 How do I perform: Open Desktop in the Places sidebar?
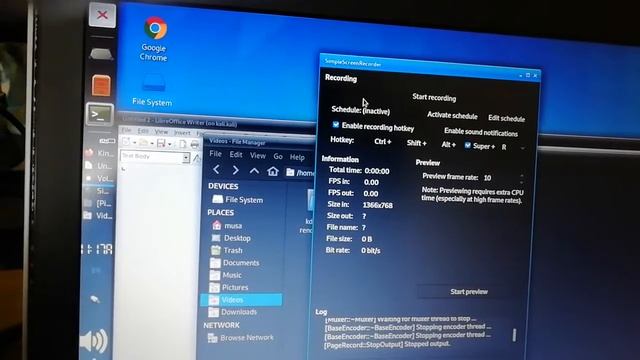click(231, 238)
